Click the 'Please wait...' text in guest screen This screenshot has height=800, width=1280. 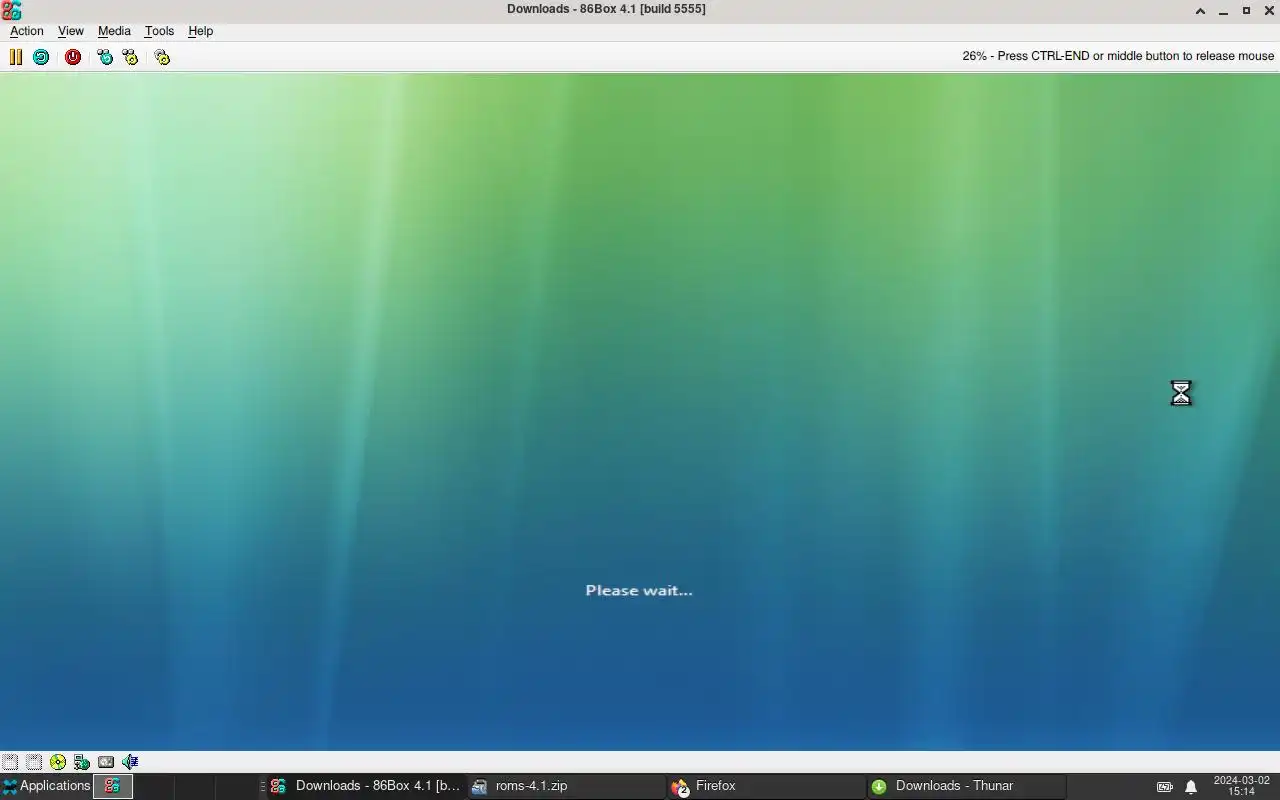639,590
